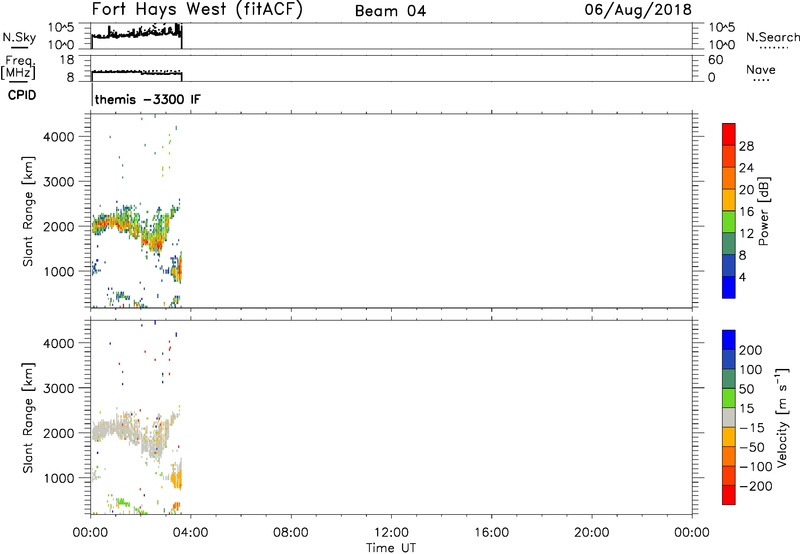Click the 'Freq. [MHz]' label
Image resolution: width=800 pixels, height=554 pixels.
click(x=18, y=68)
